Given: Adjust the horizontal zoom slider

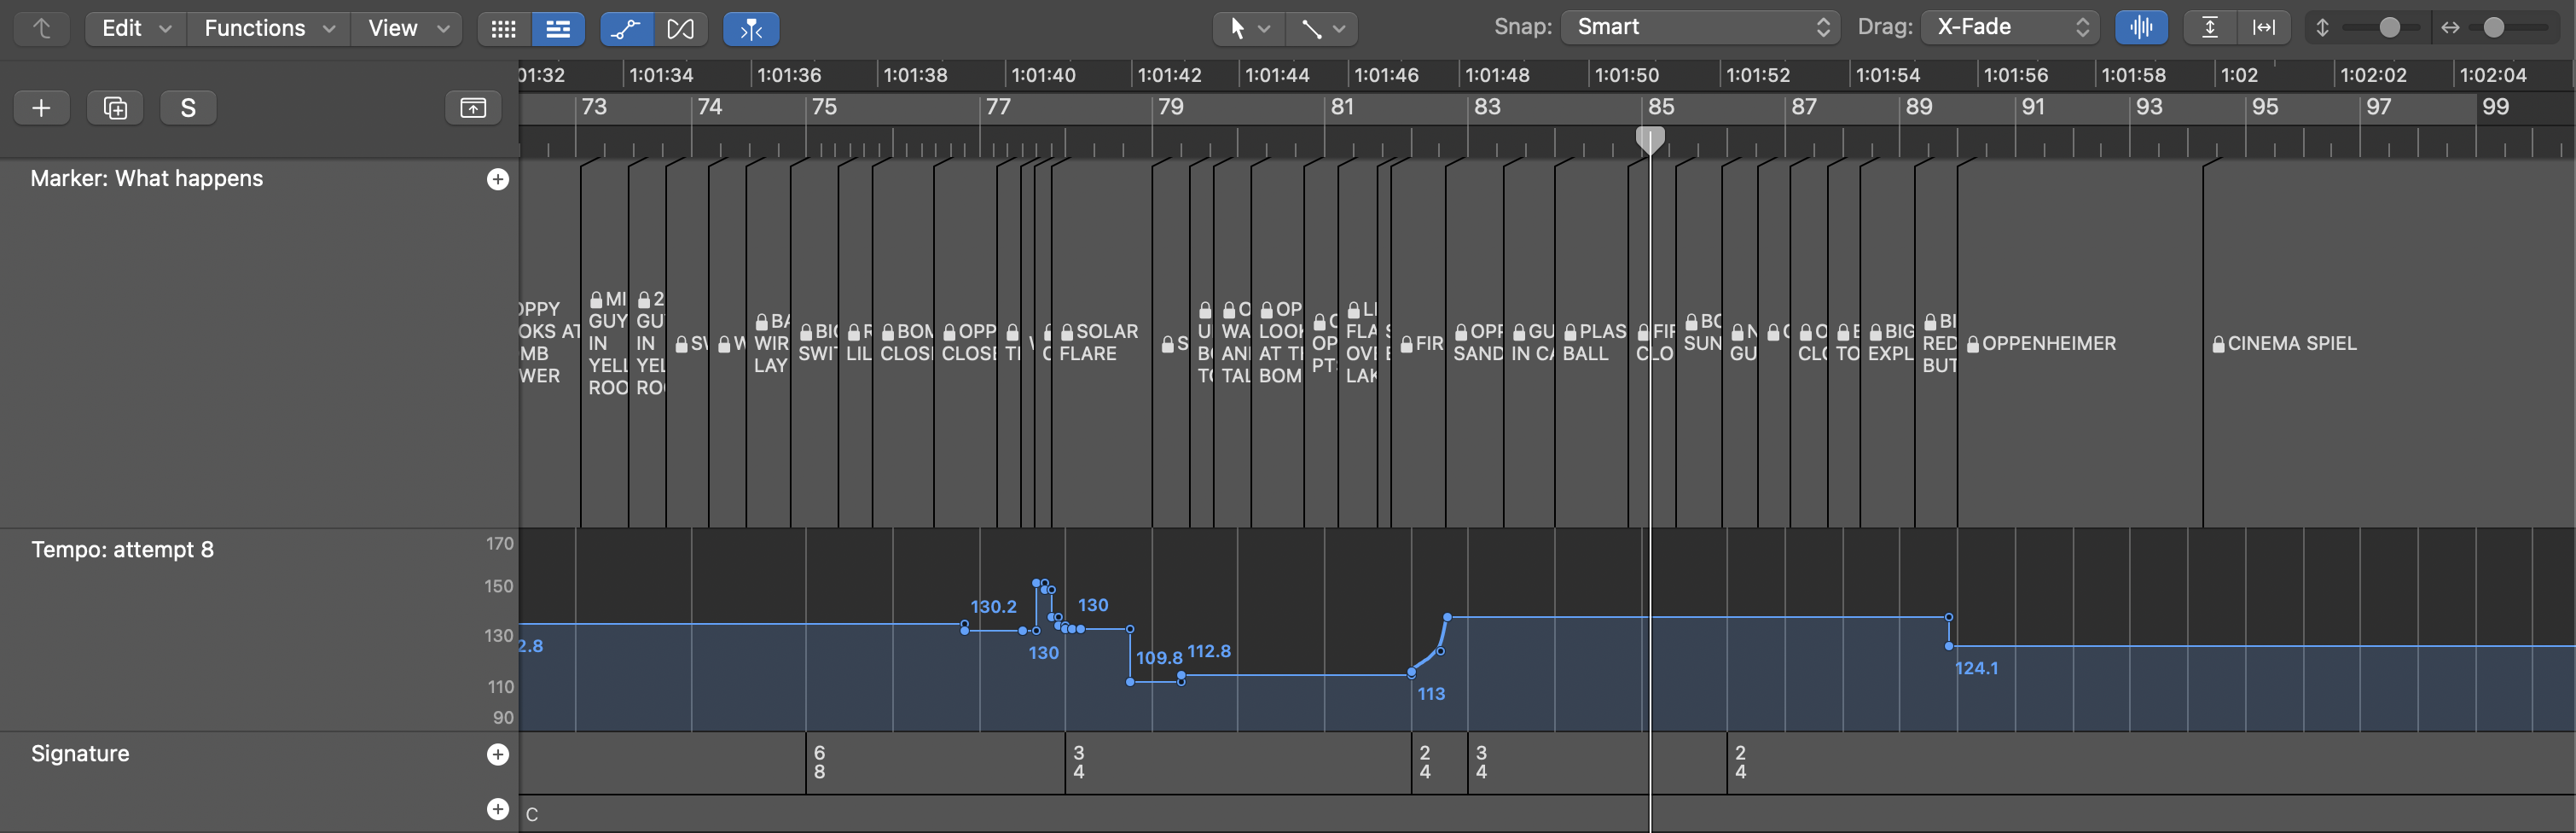Looking at the screenshot, I should coord(2494,28).
